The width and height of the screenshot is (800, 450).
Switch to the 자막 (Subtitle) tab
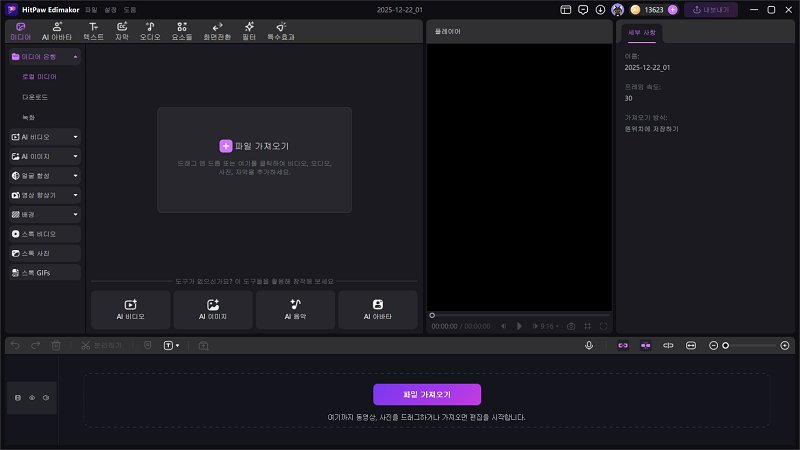point(122,31)
